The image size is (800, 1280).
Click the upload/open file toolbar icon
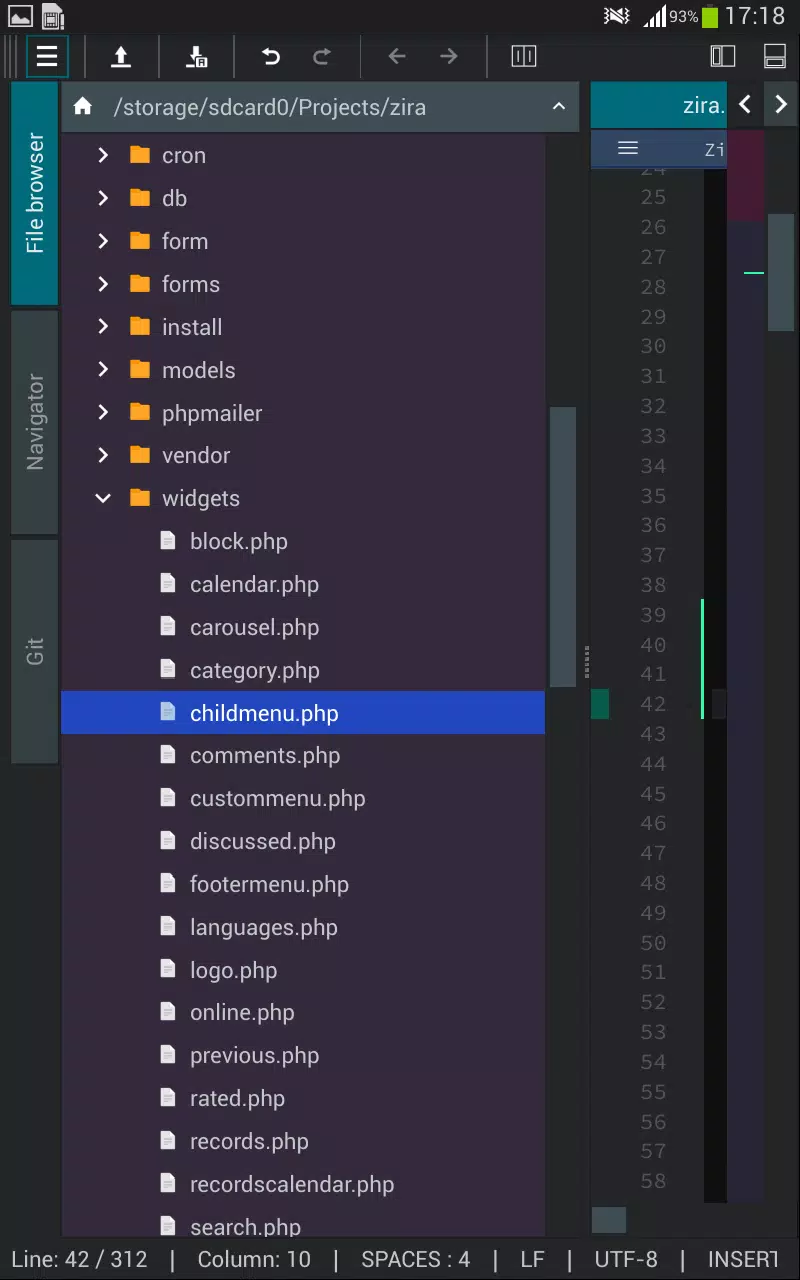(x=121, y=57)
